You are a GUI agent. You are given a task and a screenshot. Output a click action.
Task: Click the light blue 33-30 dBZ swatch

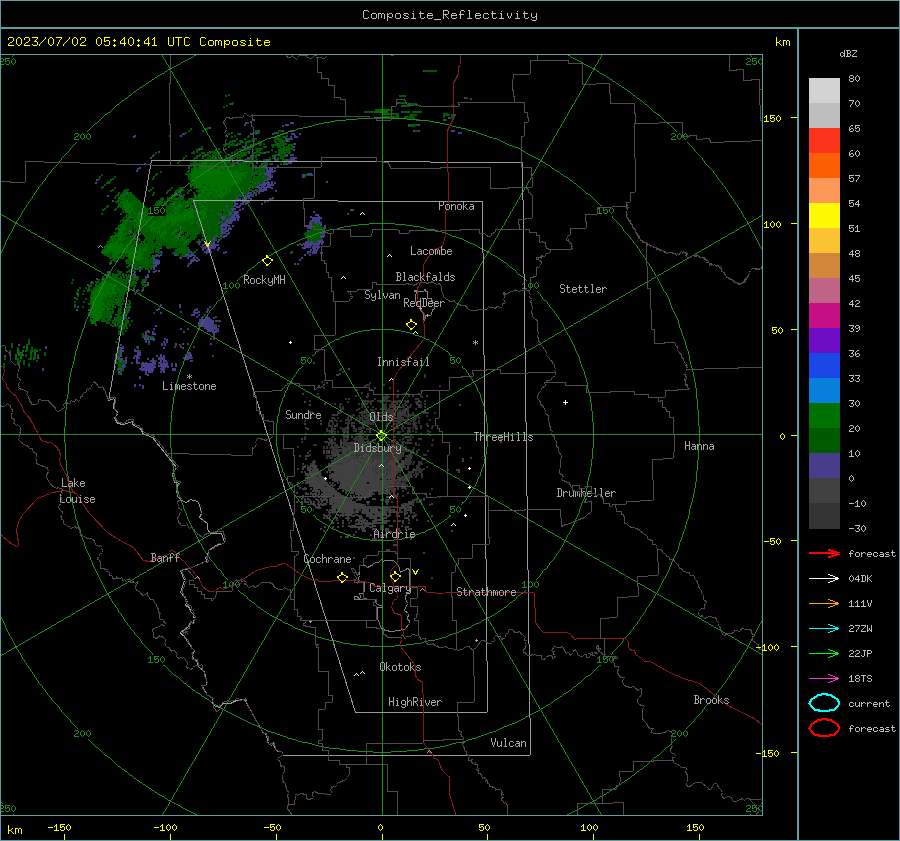click(x=824, y=390)
